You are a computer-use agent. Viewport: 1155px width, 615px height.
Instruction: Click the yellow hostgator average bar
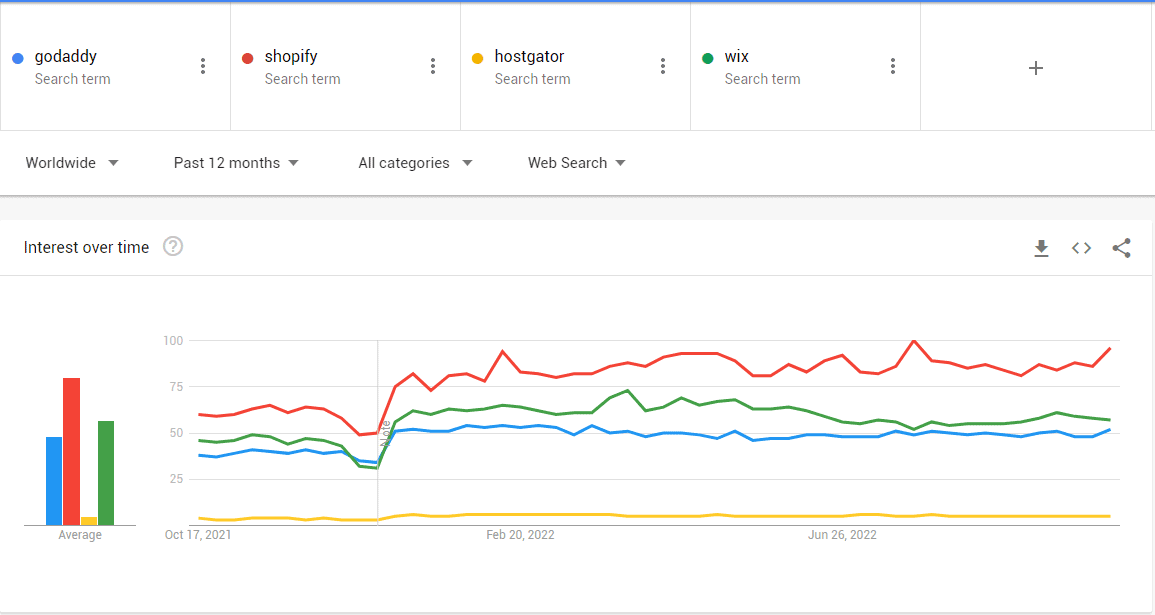point(89,521)
